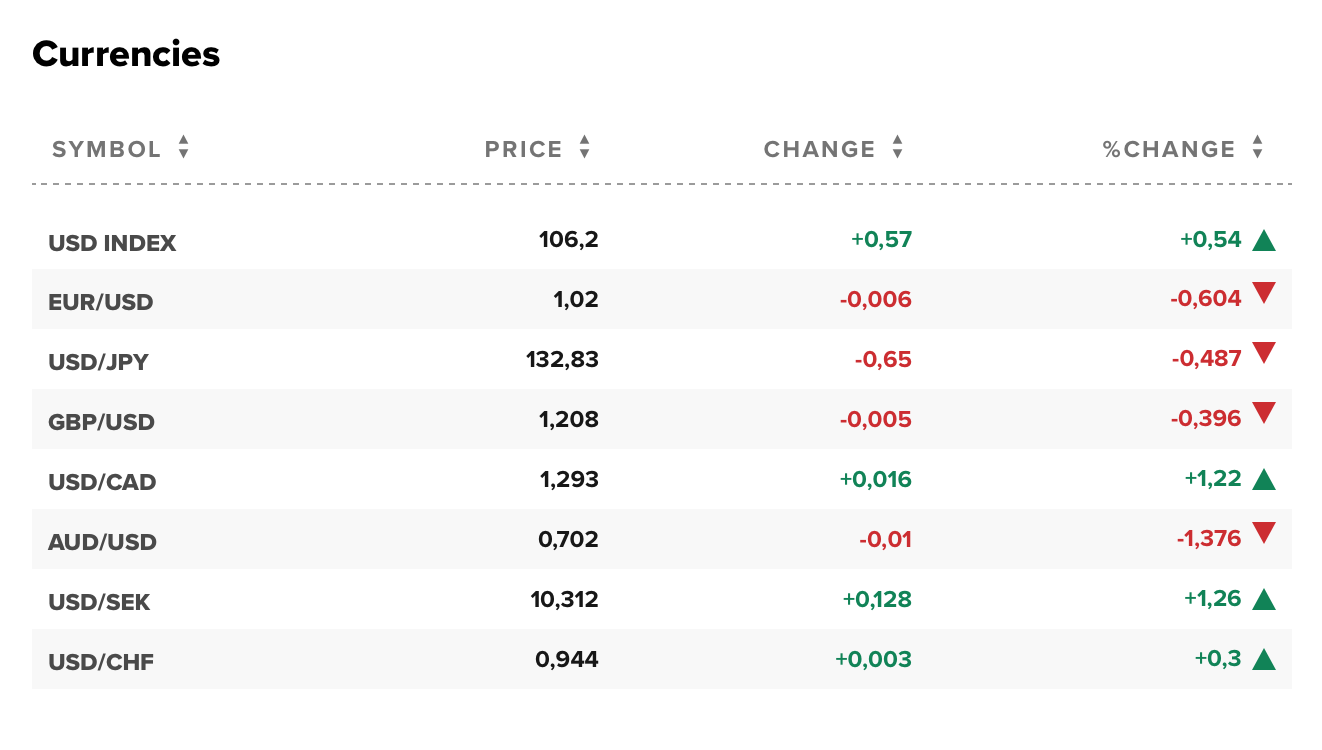Screen dimensions: 1322x750
Task: Click the red down triangle for AUD/USD
Action: (x=1264, y=533)
